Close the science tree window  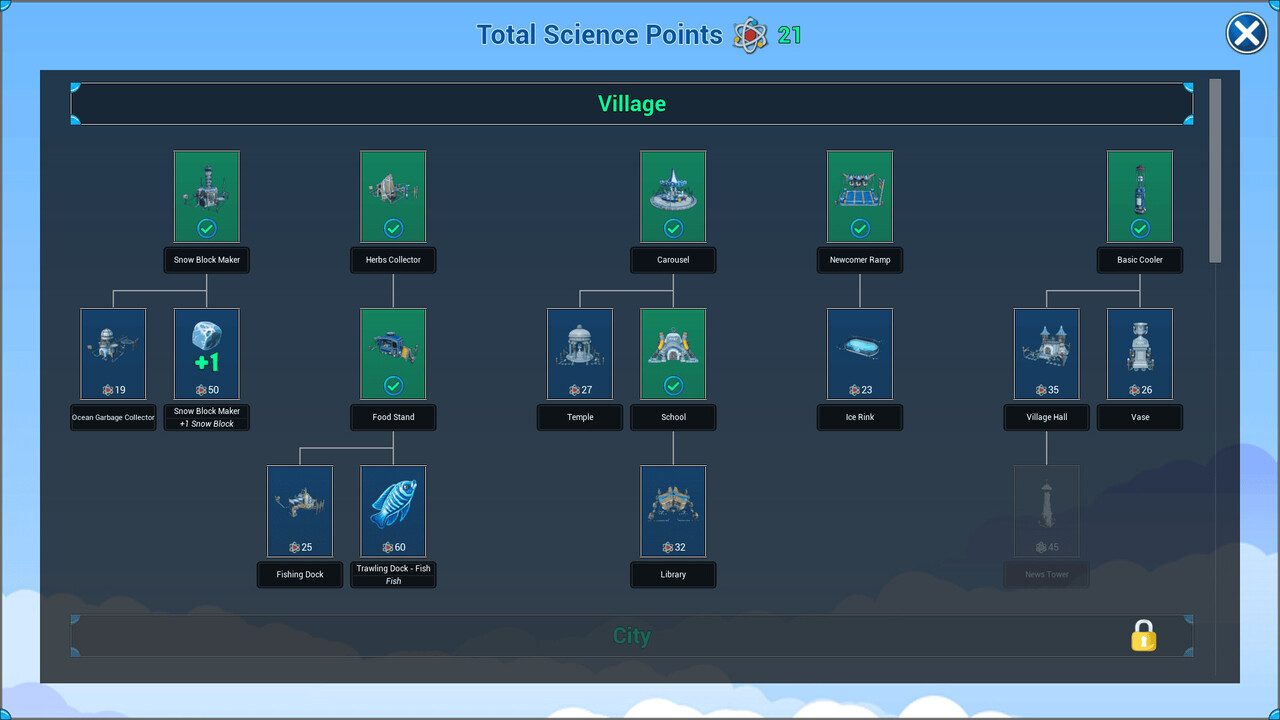(1246, 35)
